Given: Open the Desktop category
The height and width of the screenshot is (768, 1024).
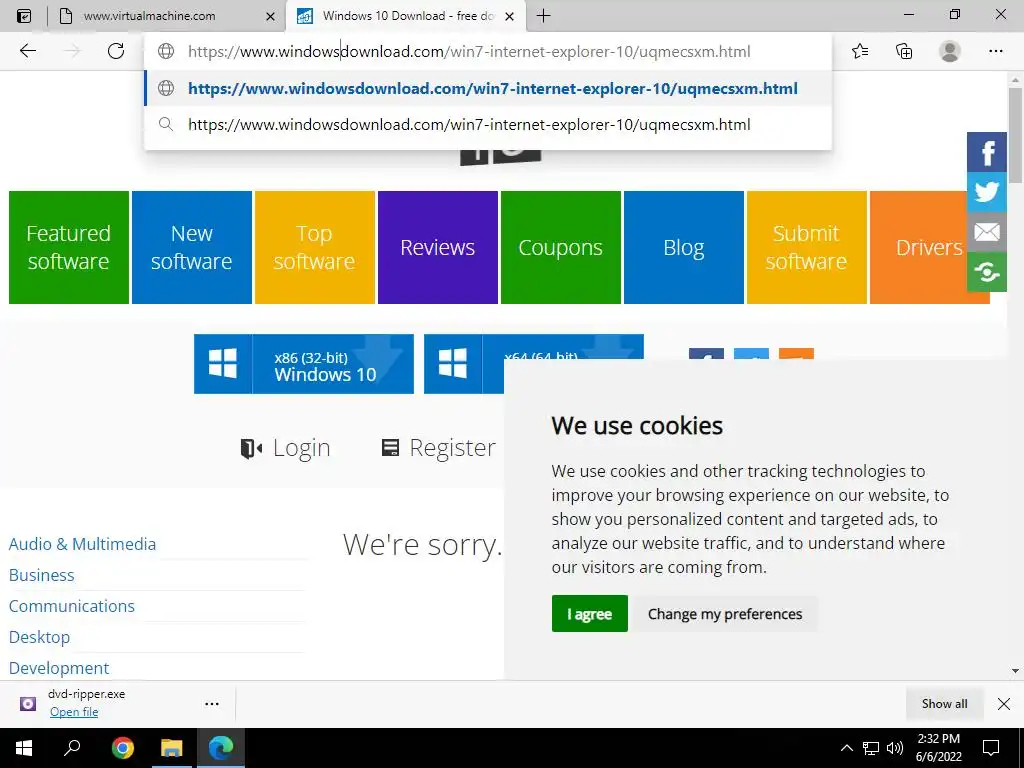Looking at the screenshot, I should pyautogui.click(x=39, y=637).
